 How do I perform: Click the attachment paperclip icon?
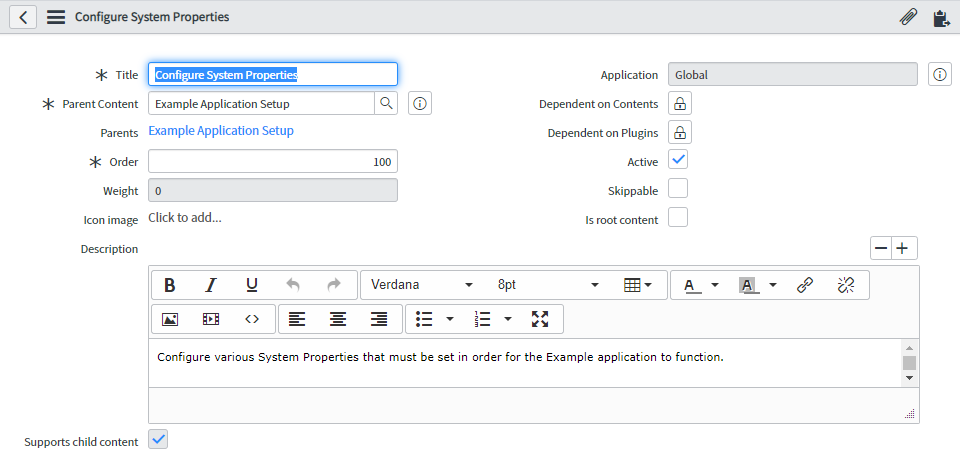pyautogui.click(x=908, y=17)
